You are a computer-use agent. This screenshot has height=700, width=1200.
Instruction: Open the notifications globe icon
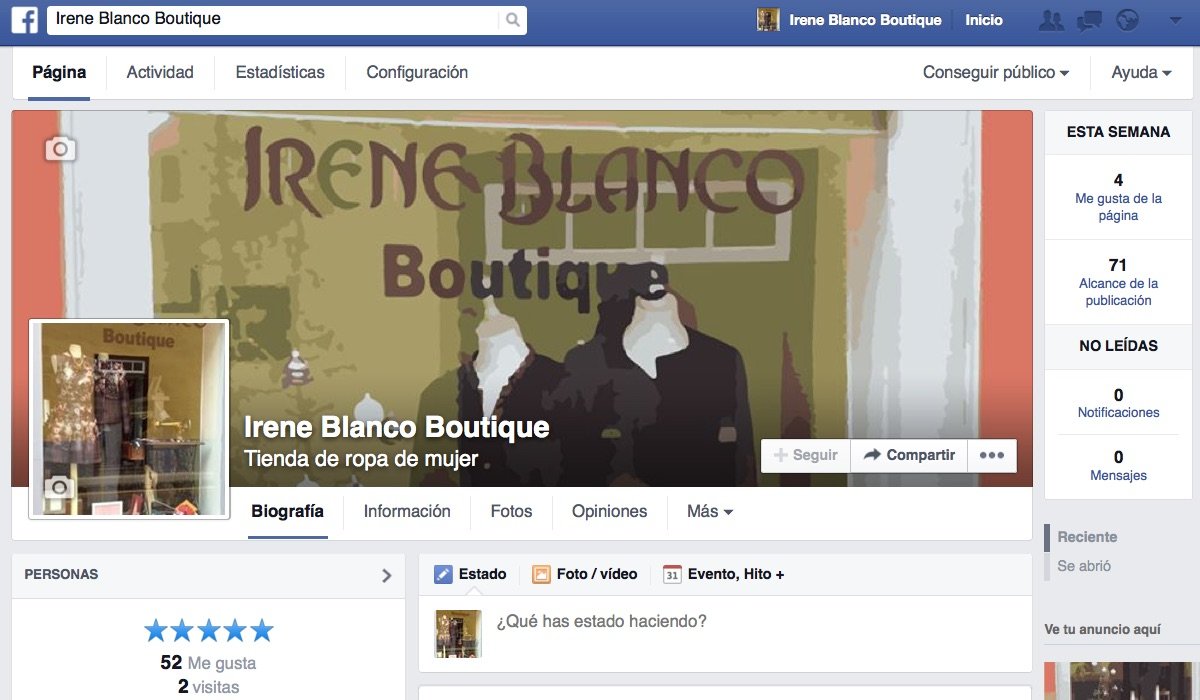1128,20
